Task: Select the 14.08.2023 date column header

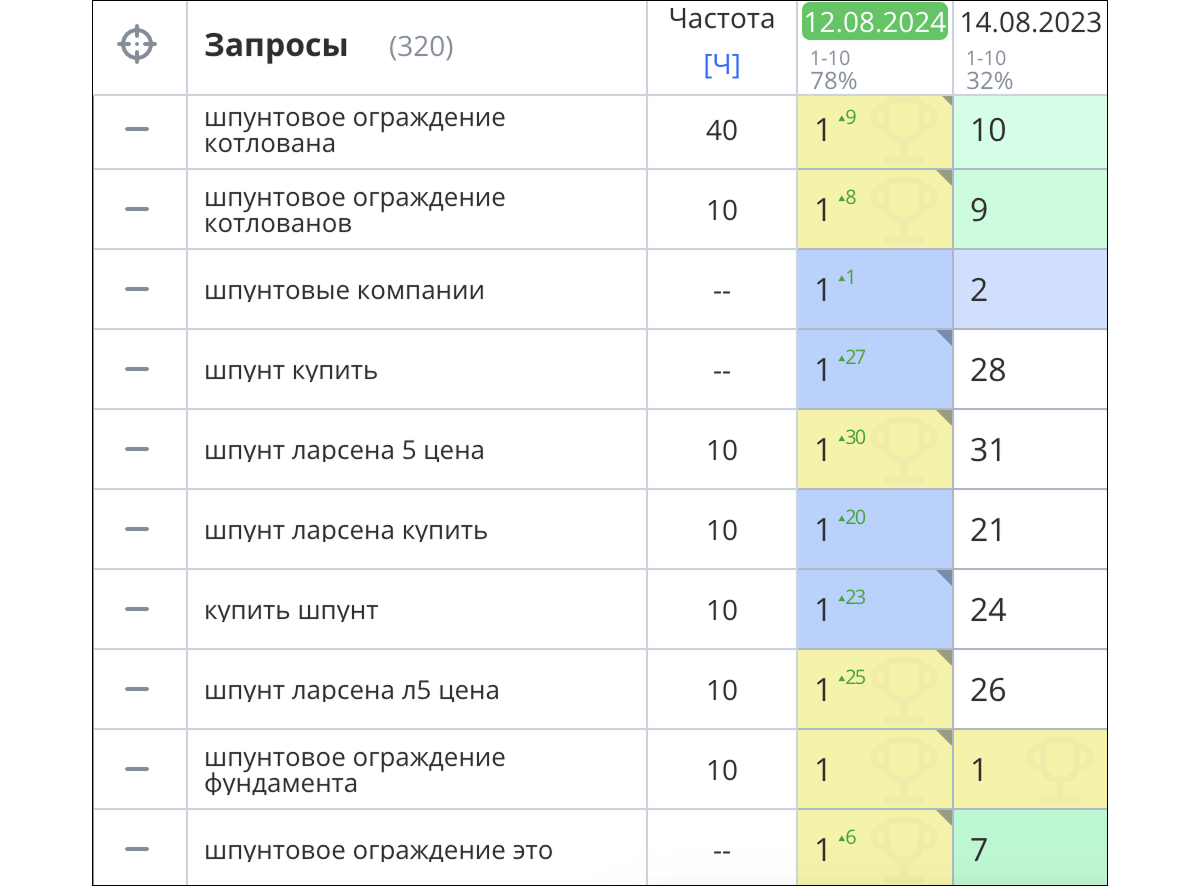Action: coord(1031,22)
